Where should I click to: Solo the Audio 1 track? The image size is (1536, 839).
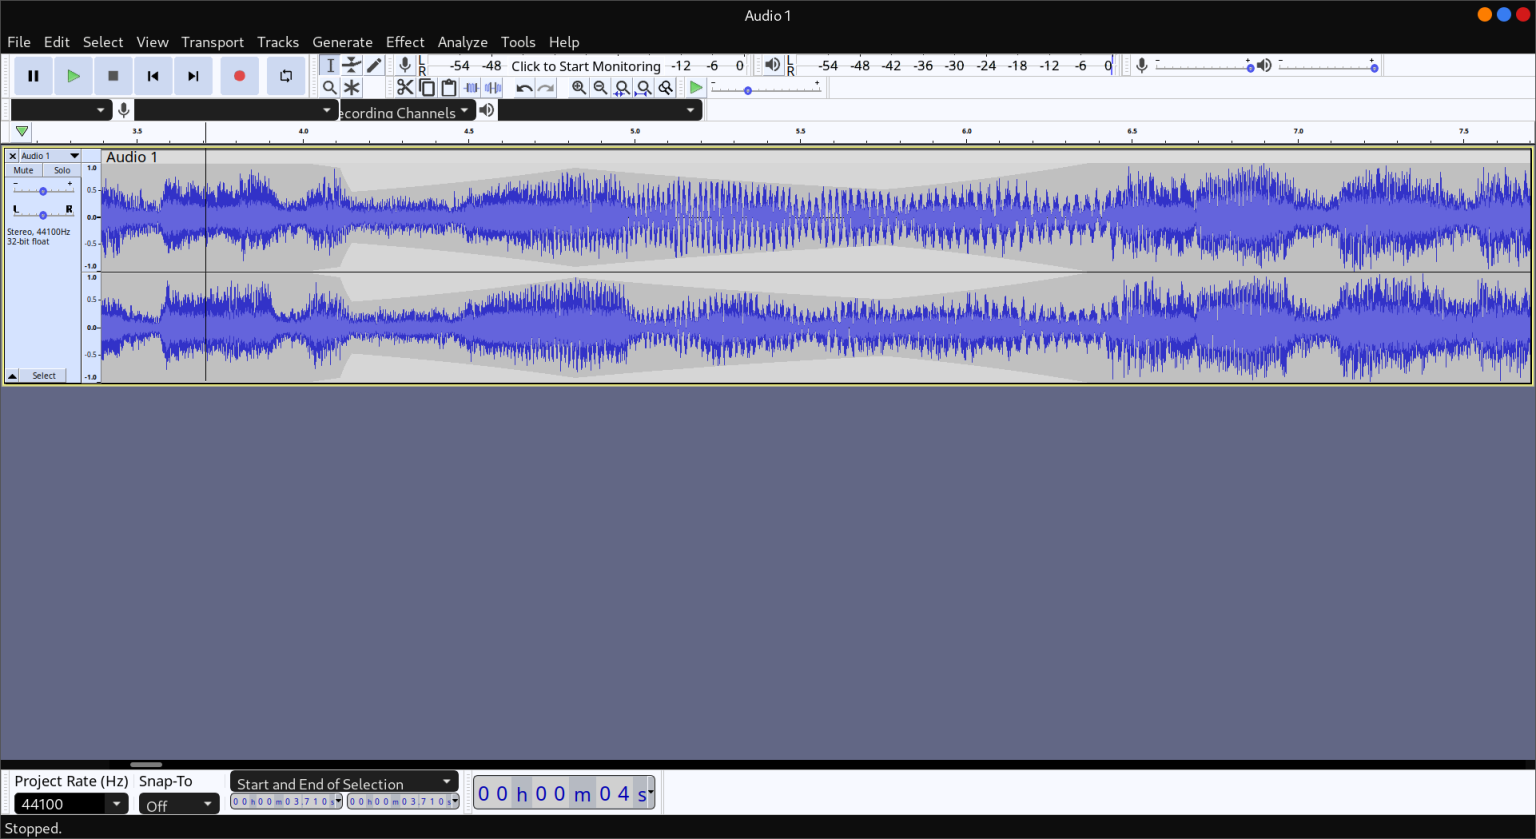[62, 169]
